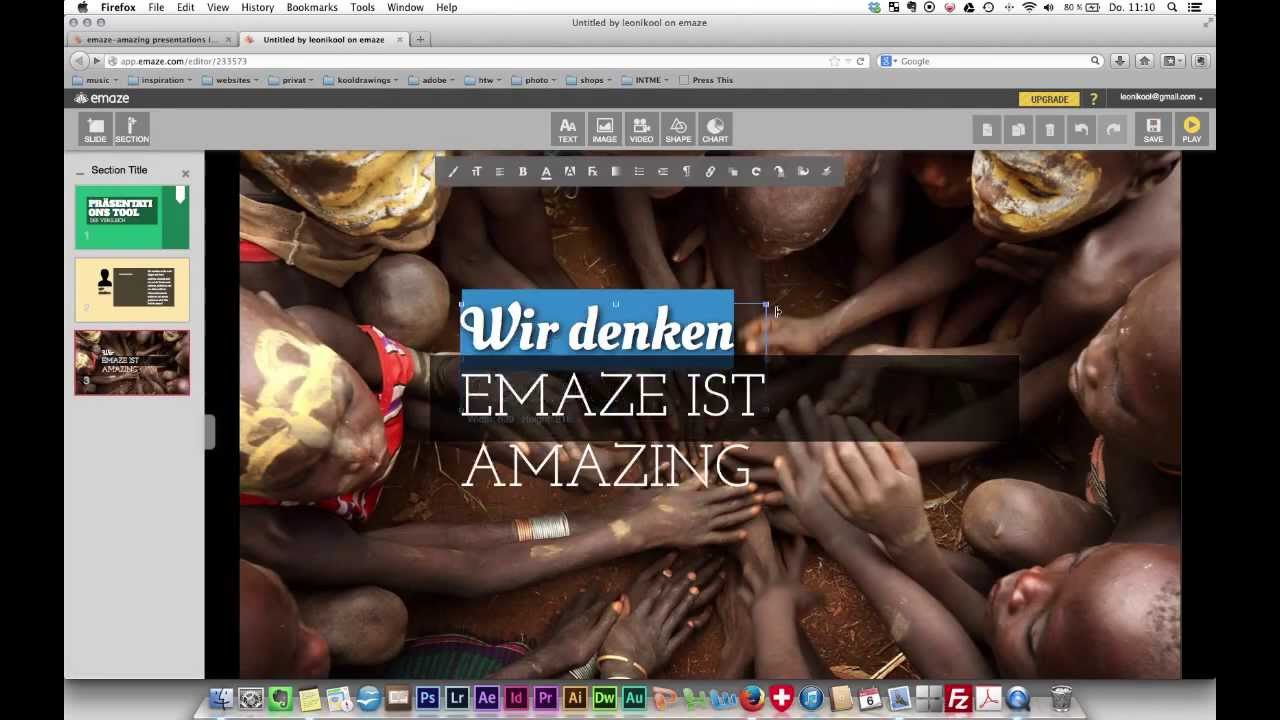Collapse the Section Title section
1280x720 pixels.
(80, 172)
